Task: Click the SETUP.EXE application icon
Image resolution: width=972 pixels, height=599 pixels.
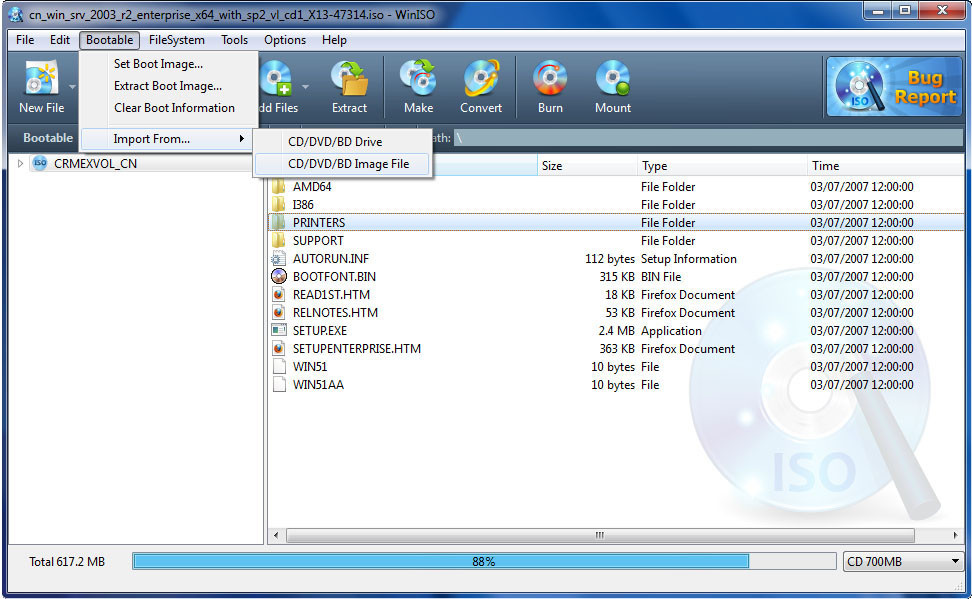Action: pos(279,330)
